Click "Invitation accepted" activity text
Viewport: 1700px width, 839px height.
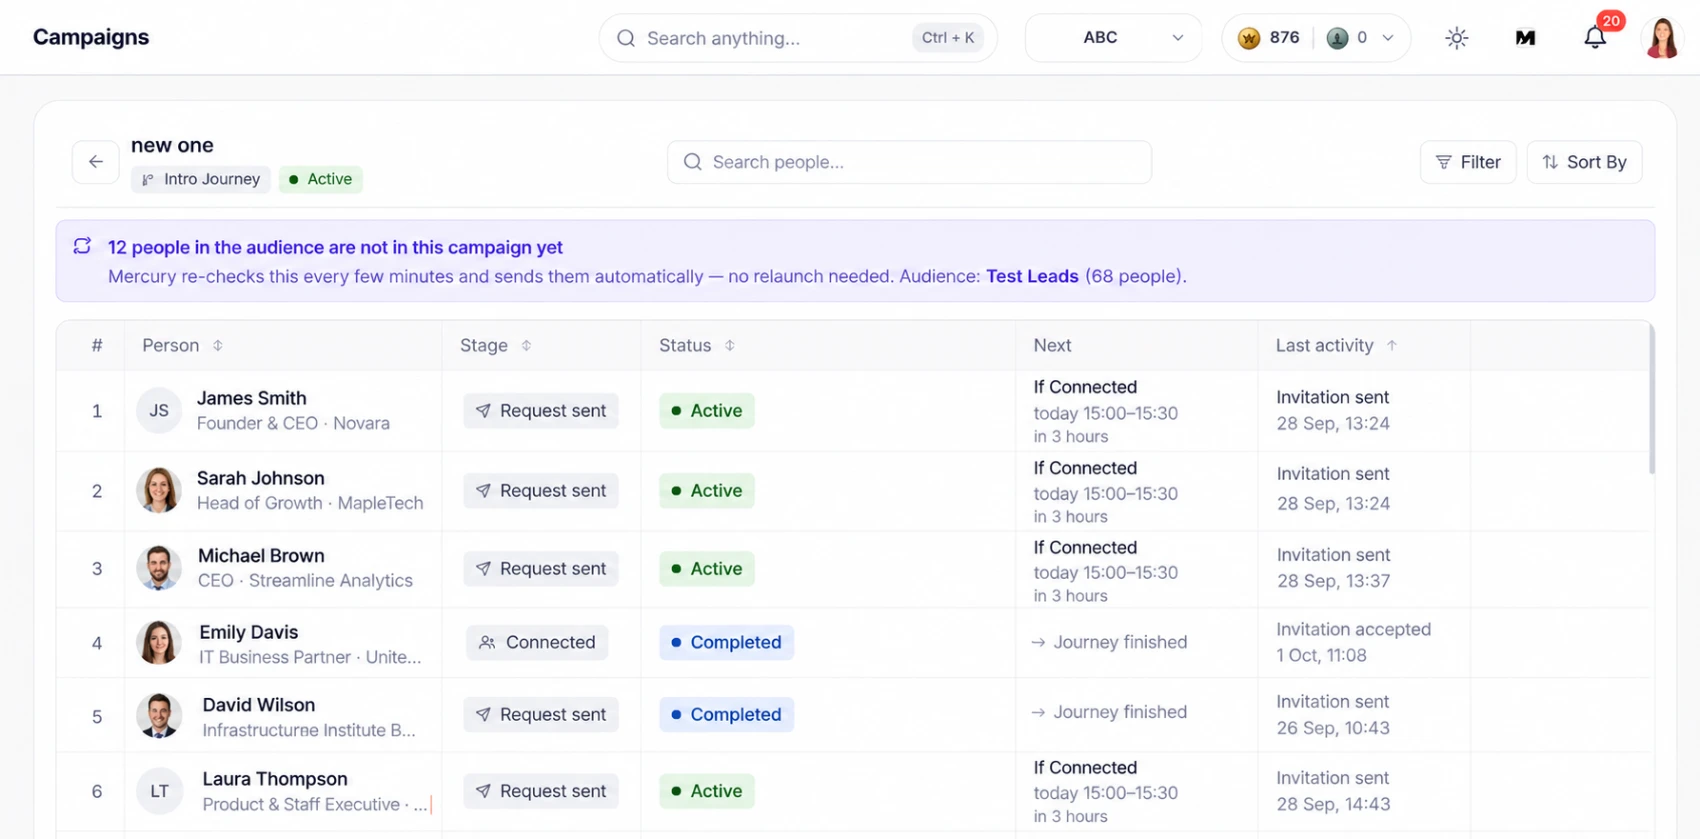pyautogui.click(x=1353, y=629)
